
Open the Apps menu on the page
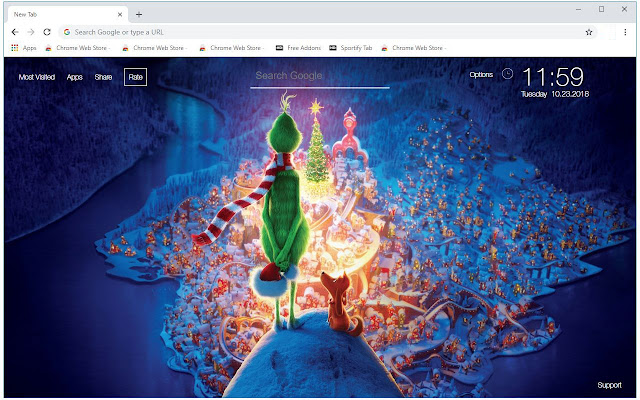[75, 77]
